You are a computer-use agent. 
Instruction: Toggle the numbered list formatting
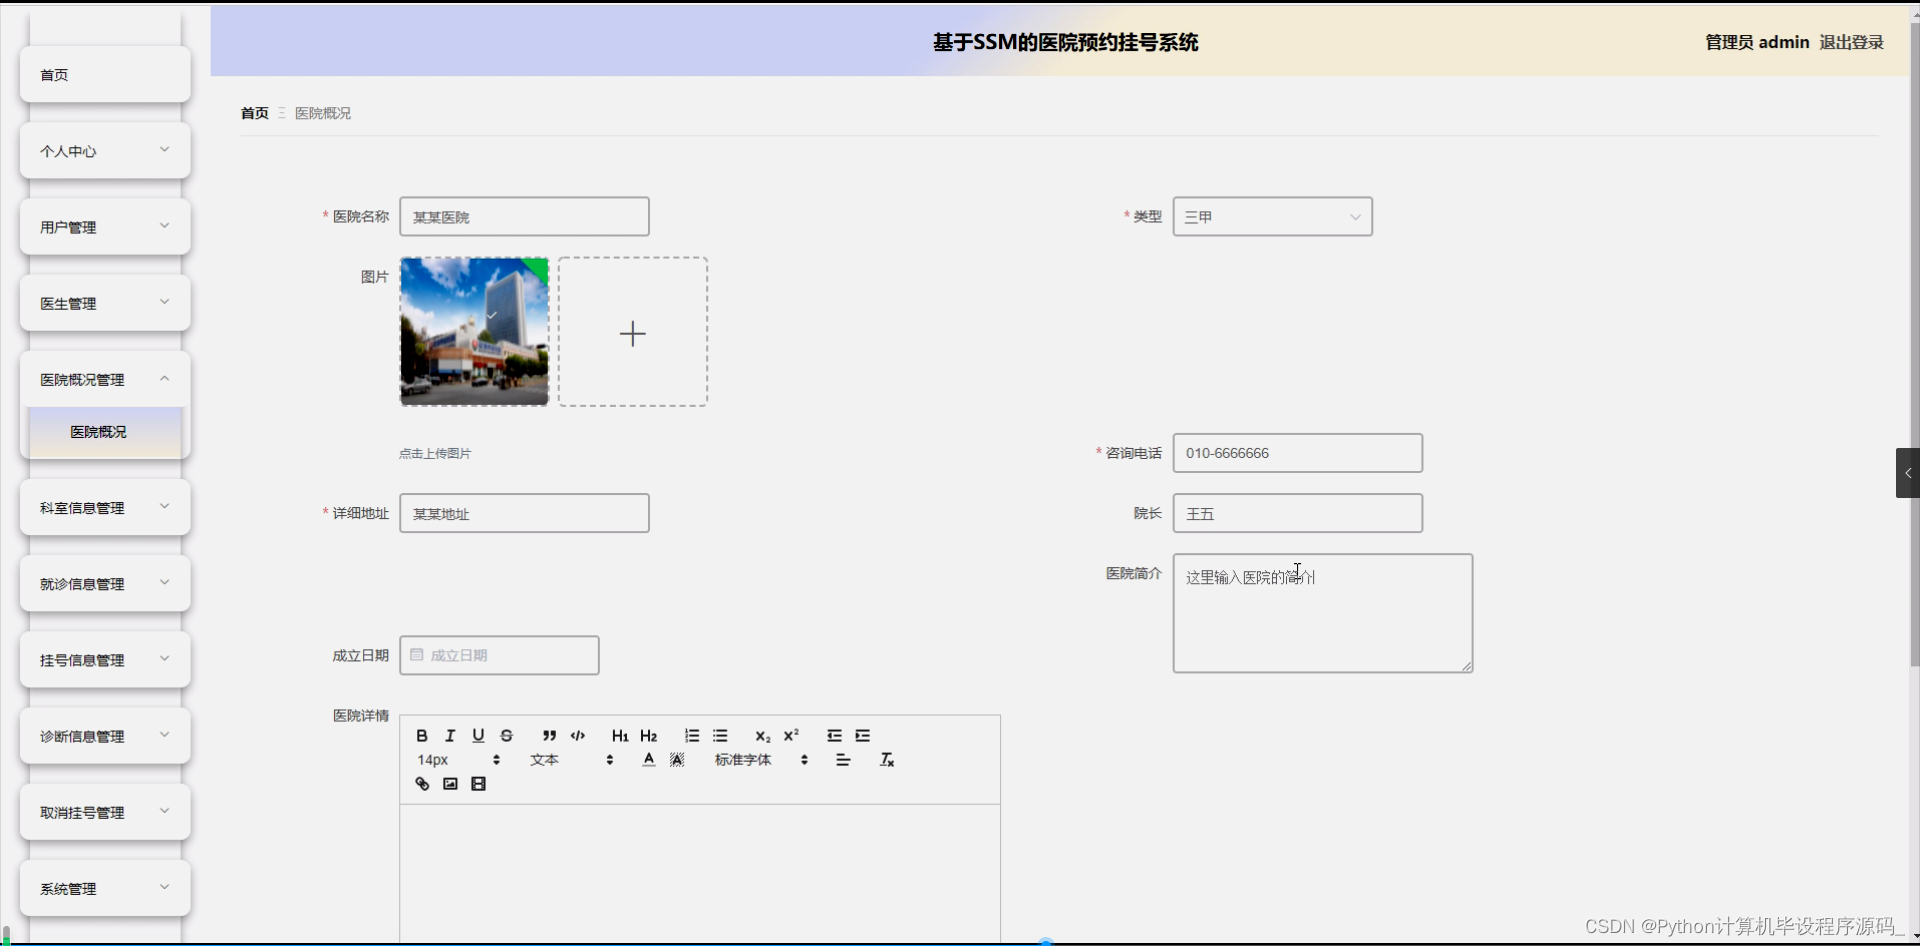(x=691, y=735)
